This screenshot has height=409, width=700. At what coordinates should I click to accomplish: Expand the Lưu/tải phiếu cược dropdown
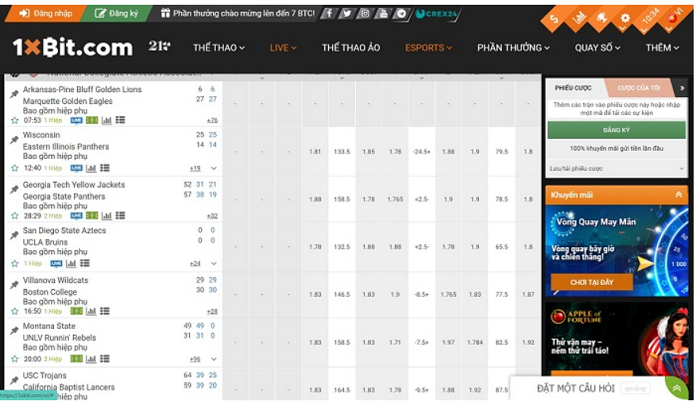pyautogui.click(x=616, y=168)
